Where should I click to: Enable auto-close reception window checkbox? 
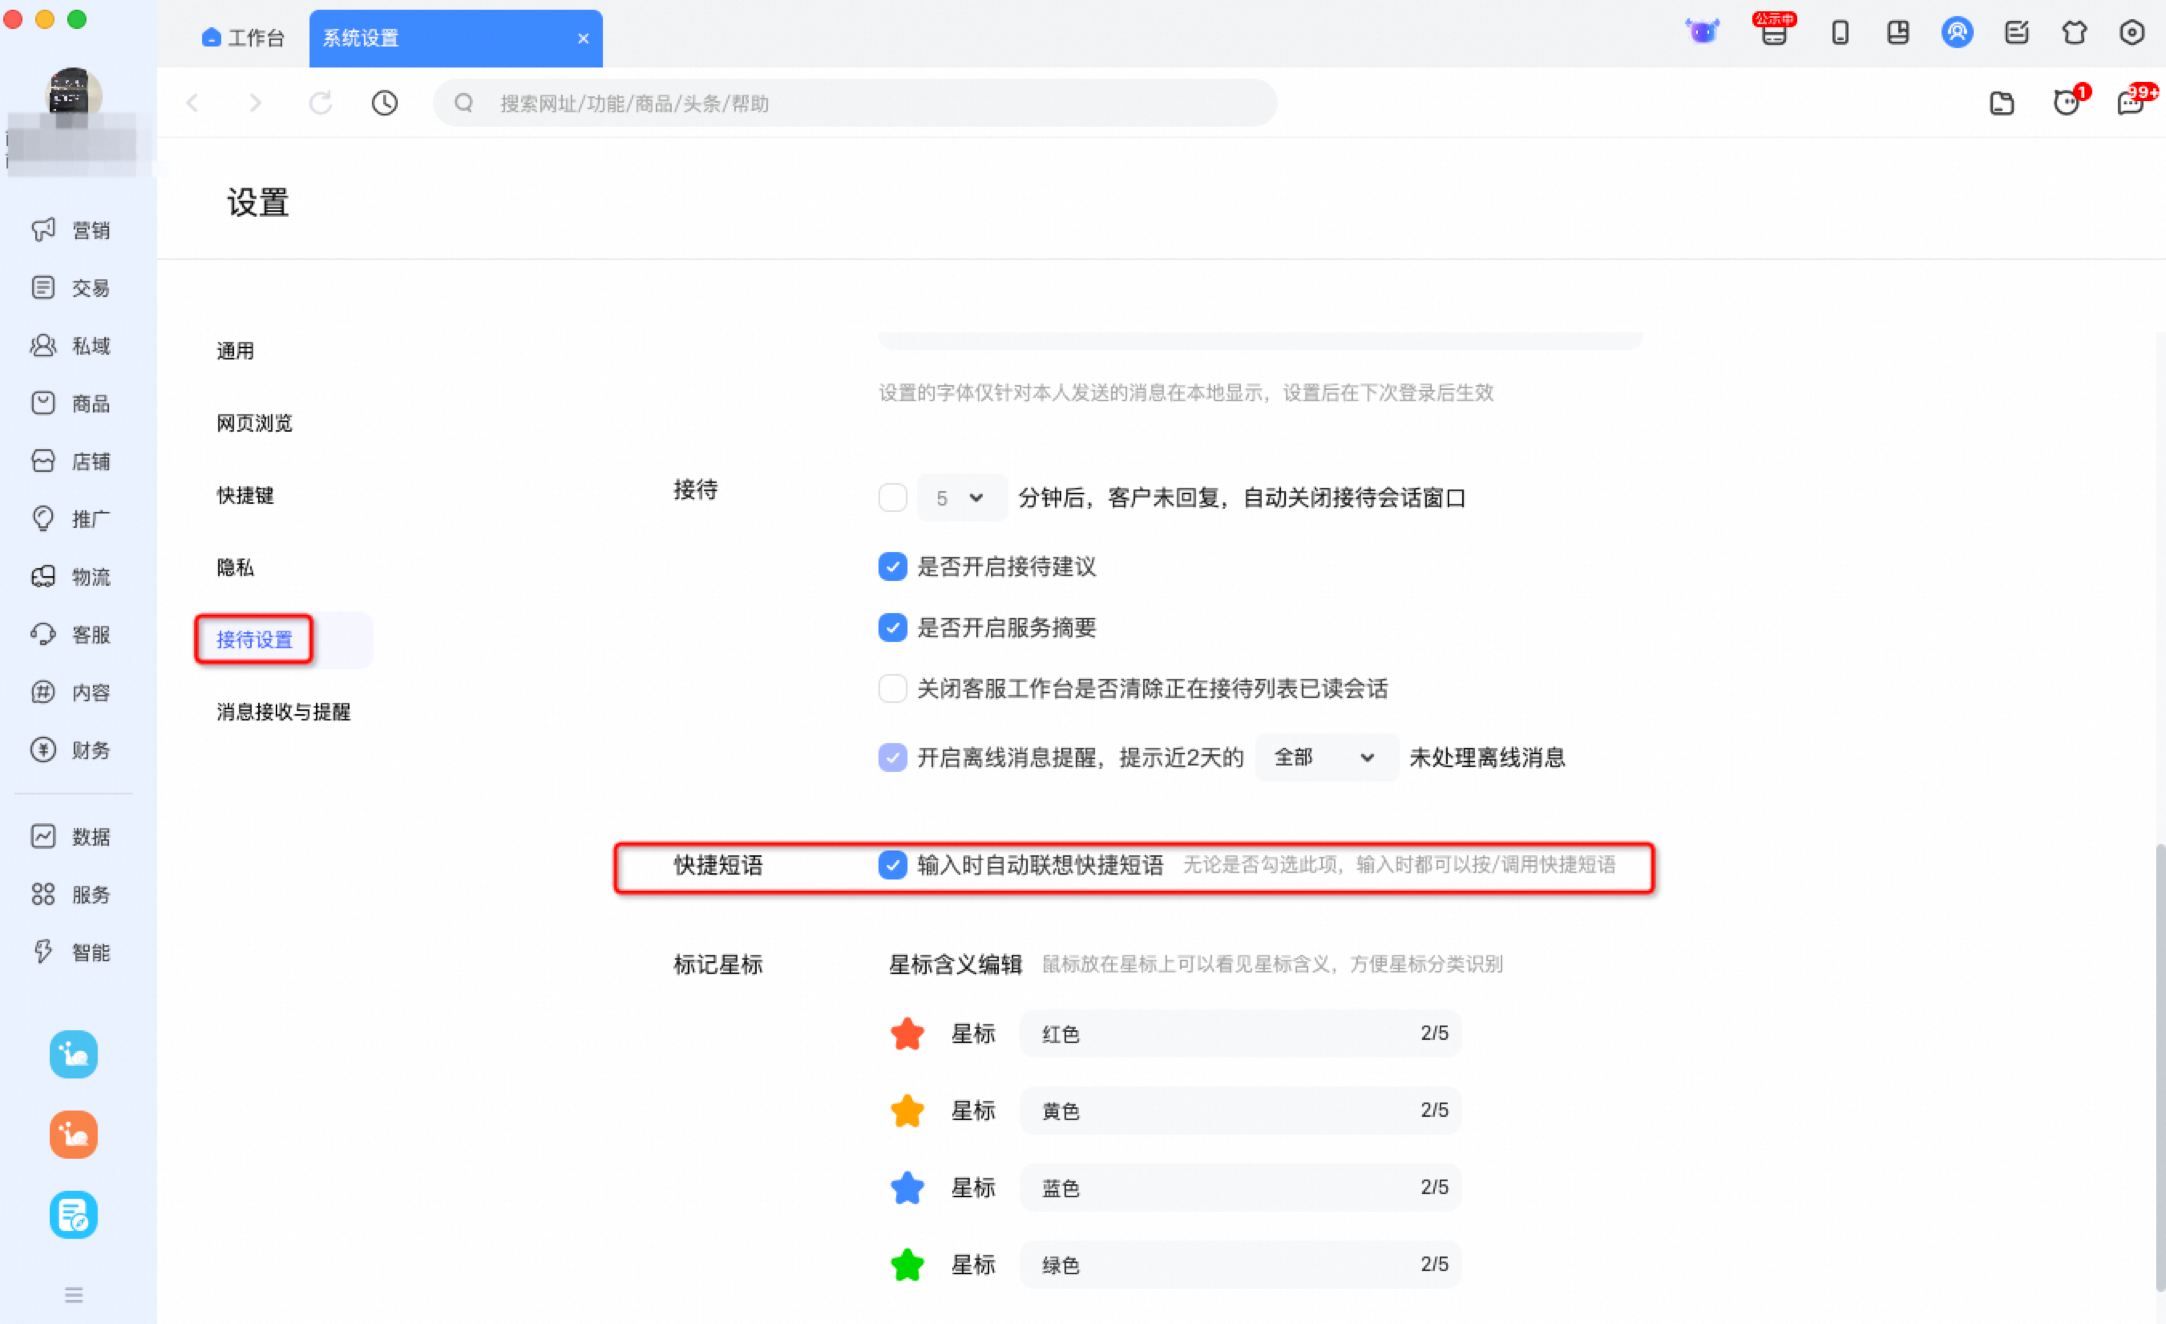(893, 497)
